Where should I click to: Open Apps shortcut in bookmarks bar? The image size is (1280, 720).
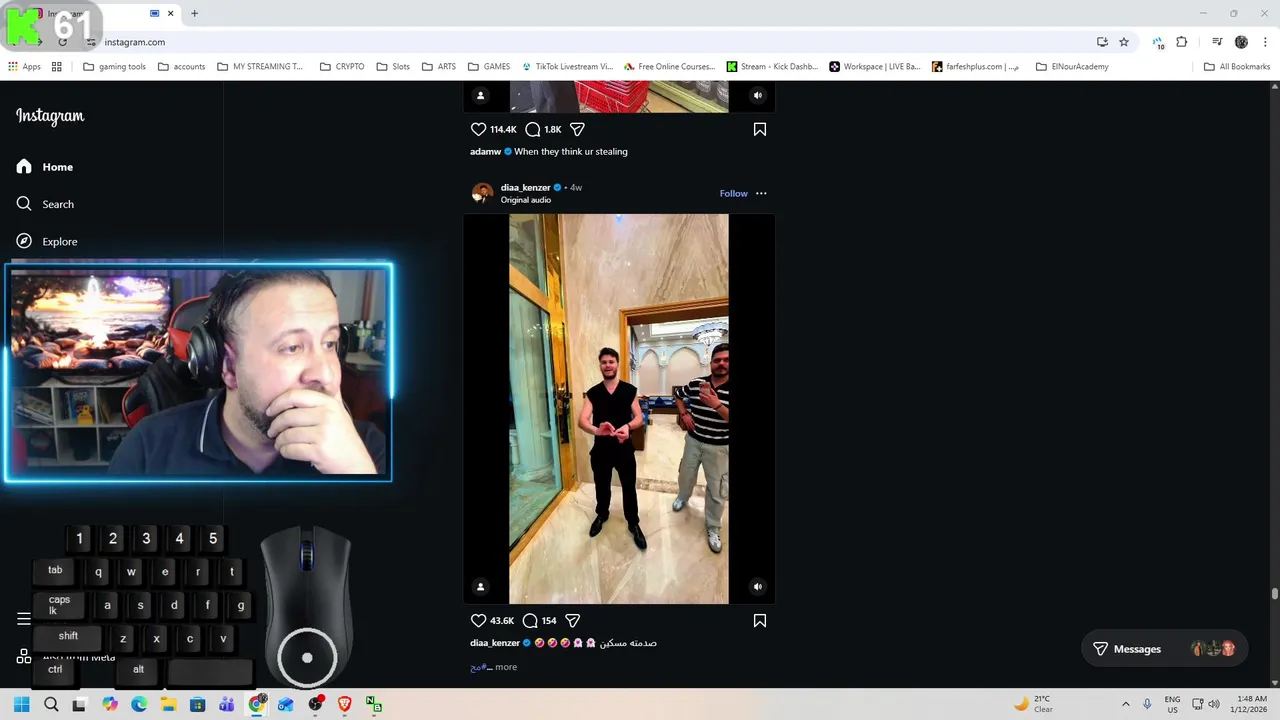point(24,67)
